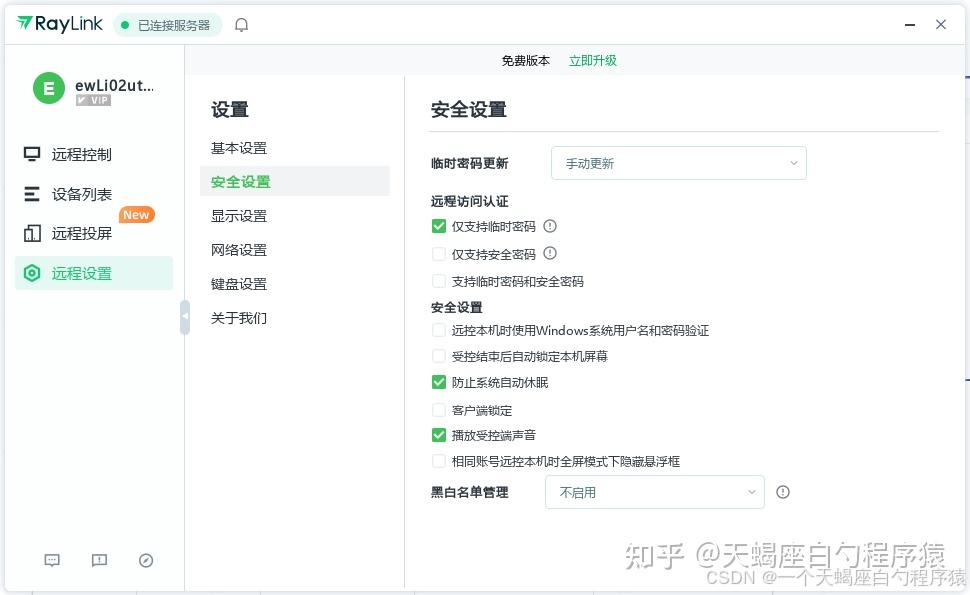The image size is (970, 595).
Task: Click the 免费版本 label
Action: point(525,61)
